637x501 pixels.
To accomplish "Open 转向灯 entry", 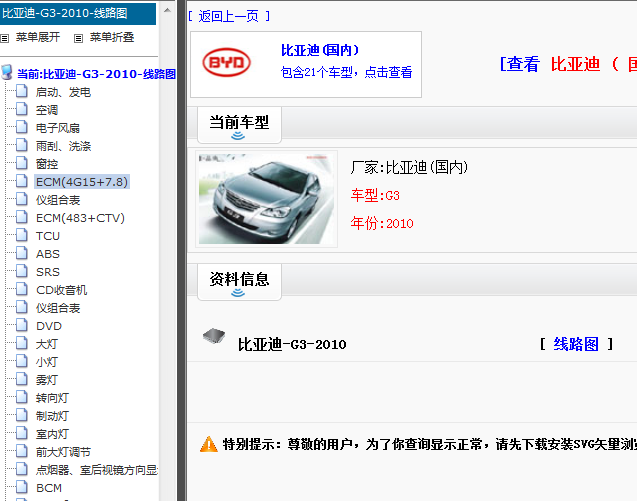I will pos(52,398).
